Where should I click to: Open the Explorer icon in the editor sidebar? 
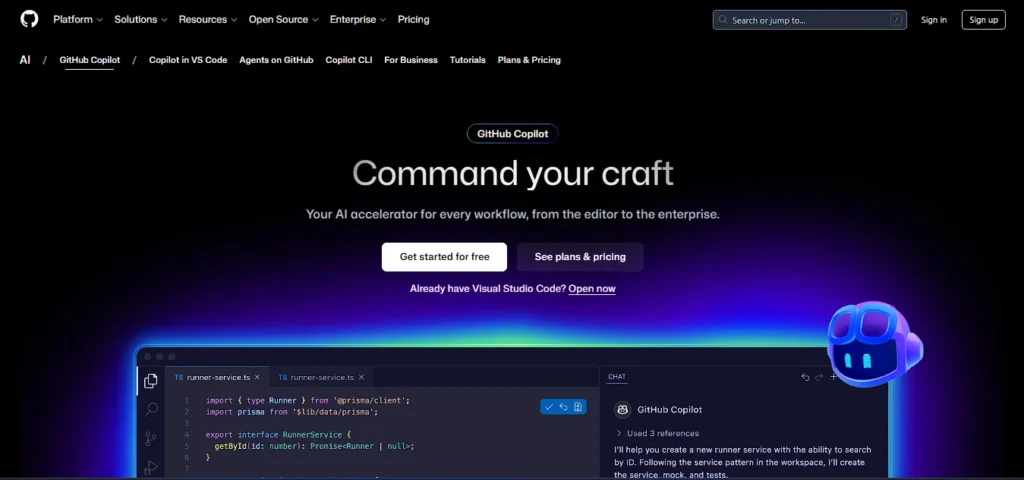pyautogui.click(x=151, y=381)
